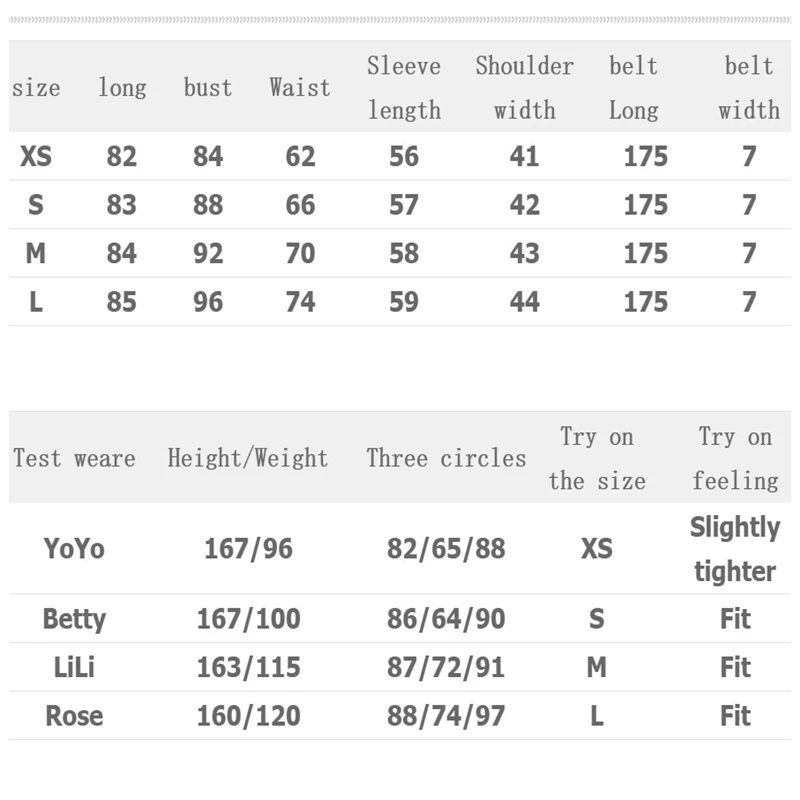This screenshot has width=800, height=800.
Task: Select the belt long value 175 for XS
Action: coord(646,156)
